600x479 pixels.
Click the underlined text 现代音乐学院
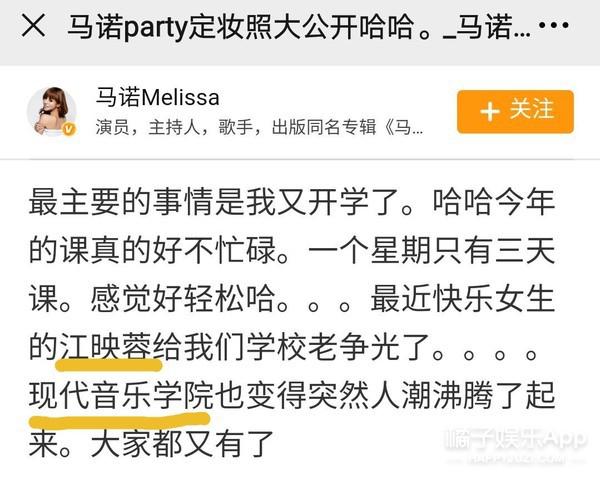tap(121, 395)
